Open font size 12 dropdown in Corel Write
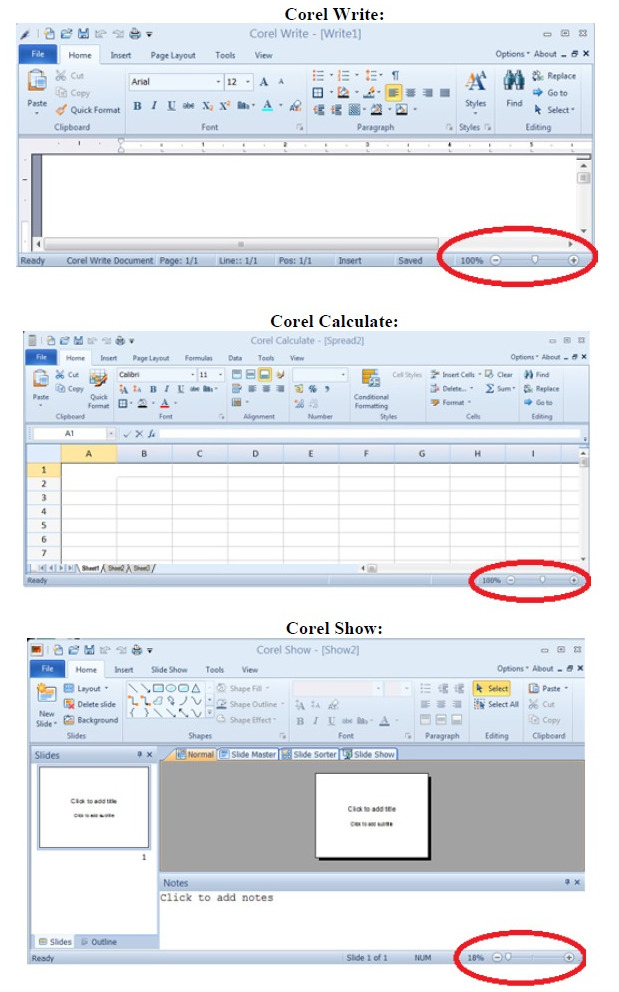 (x=248, y=82)
